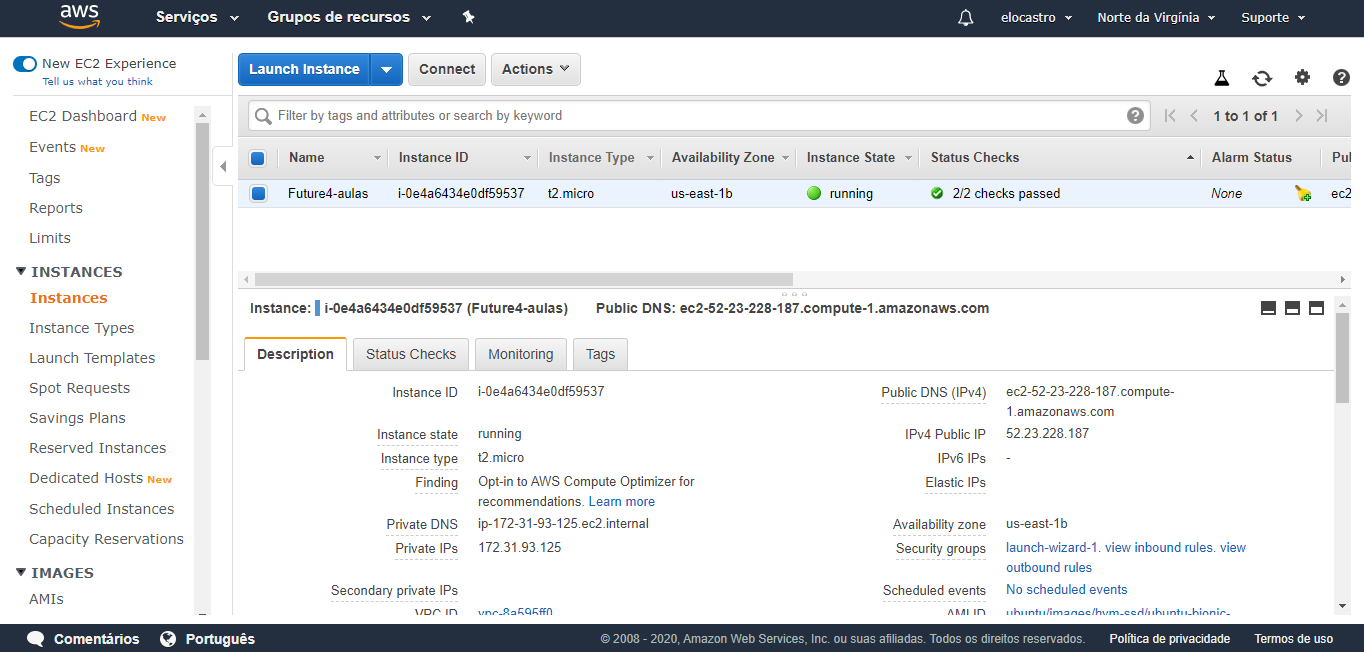The width and height of the screenshot is (1364, 652).
Task: Maximize the instance details pane
Action: (1316, 308)
